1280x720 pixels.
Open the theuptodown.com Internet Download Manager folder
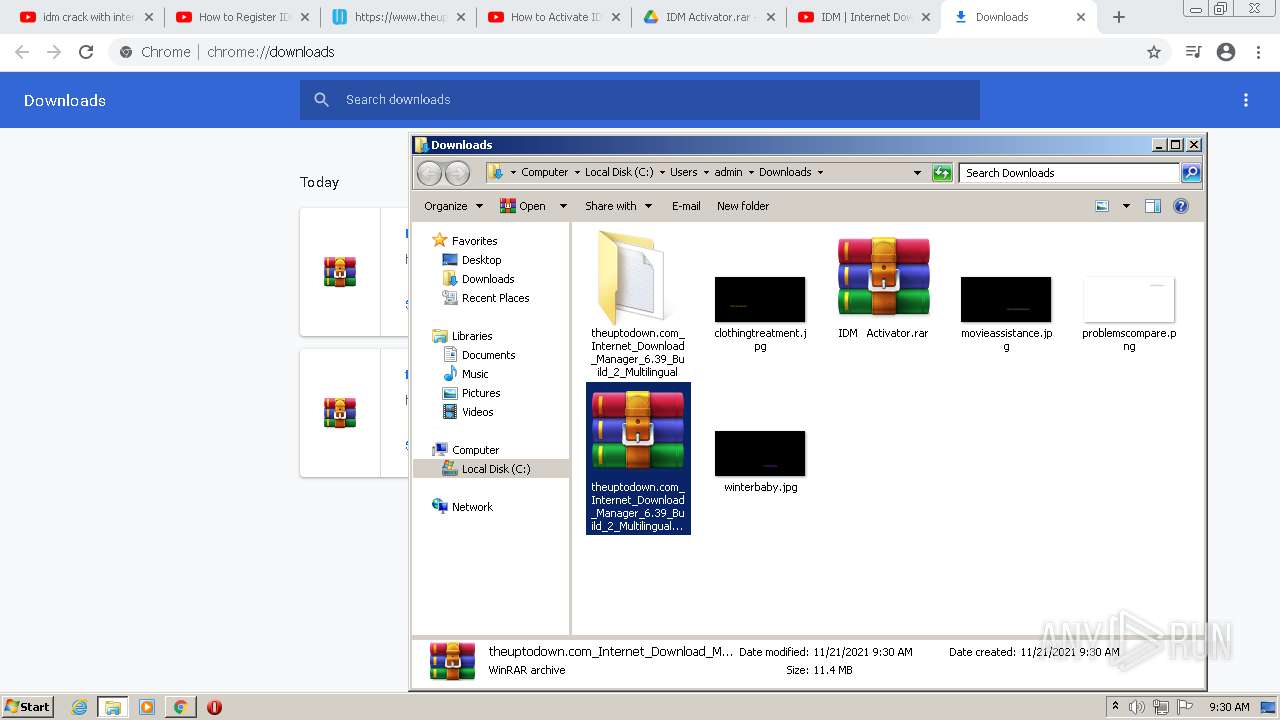point(638,304)
